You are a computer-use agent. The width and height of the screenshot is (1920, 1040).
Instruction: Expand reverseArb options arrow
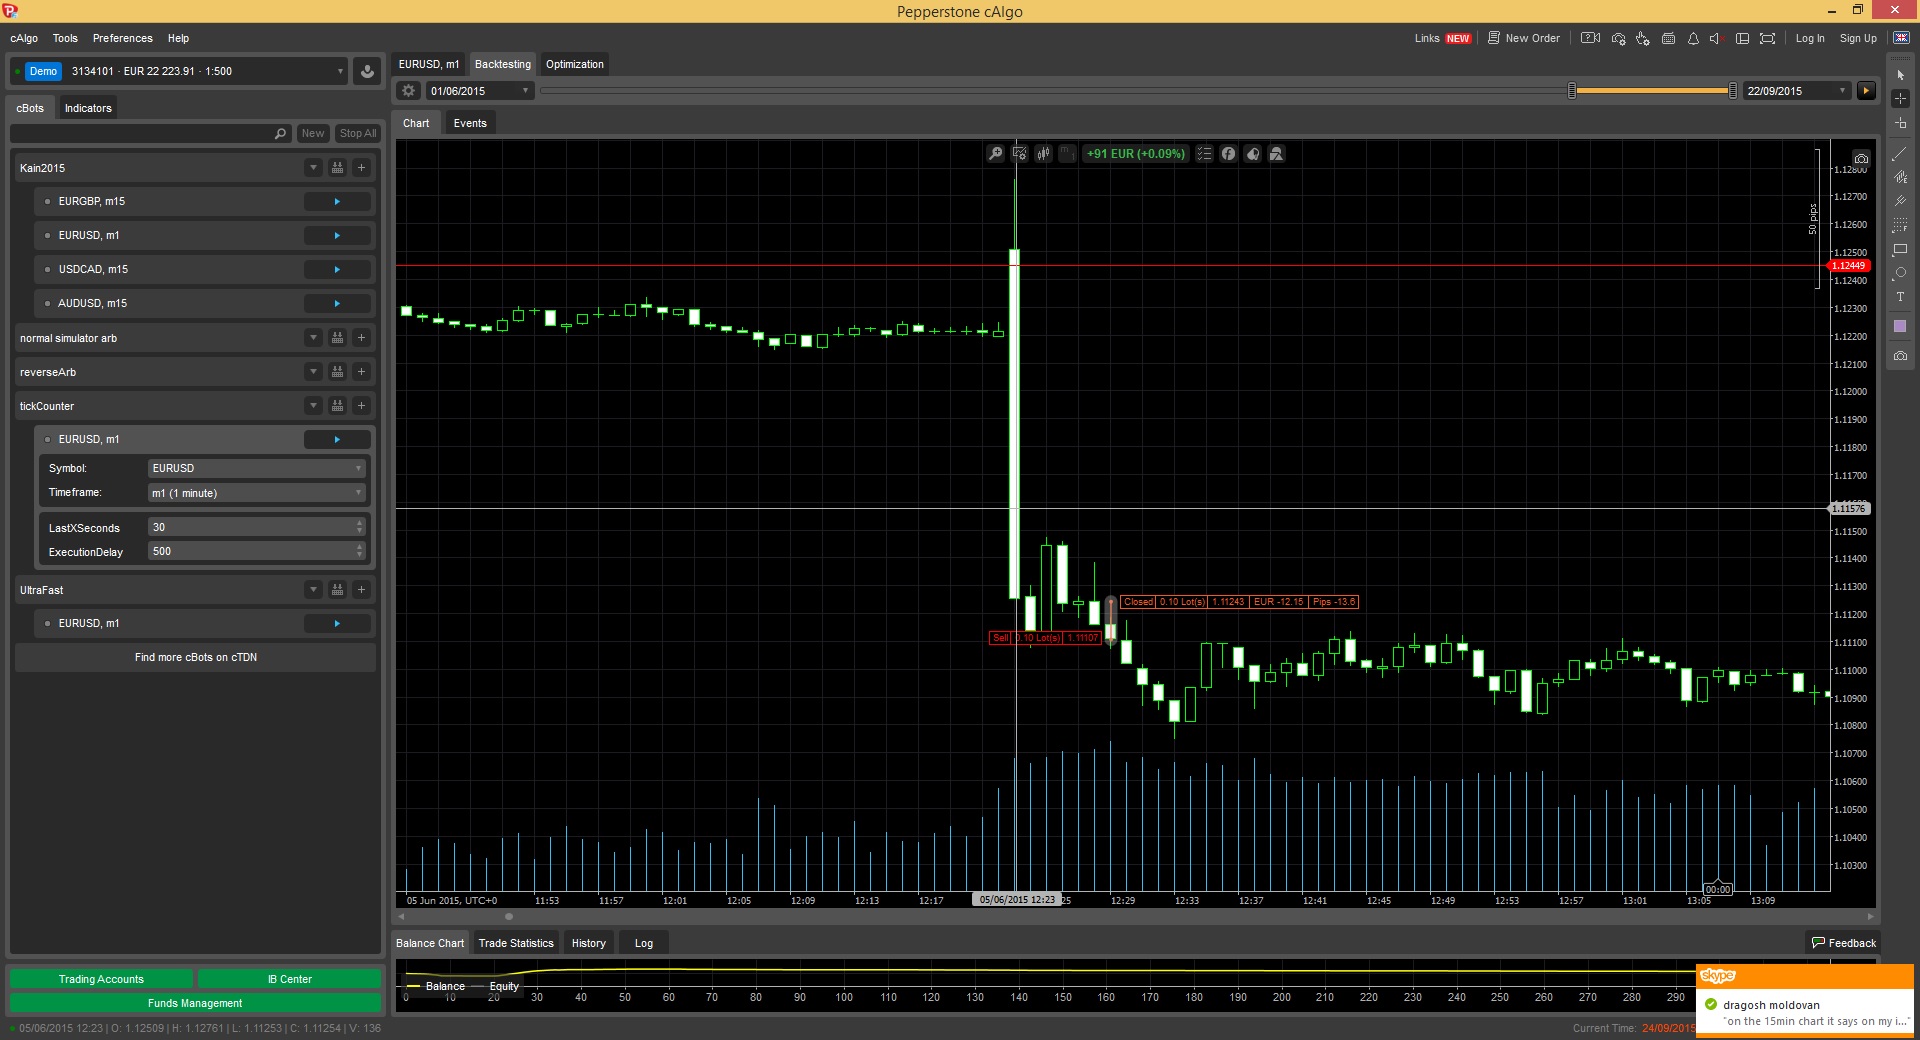coord(313,372)
